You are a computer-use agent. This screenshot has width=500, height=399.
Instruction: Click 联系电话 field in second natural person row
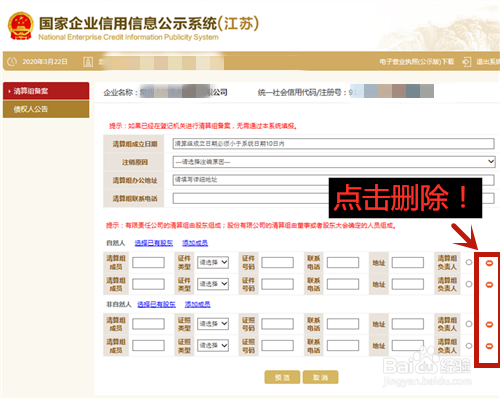click(x=343, y=284)
